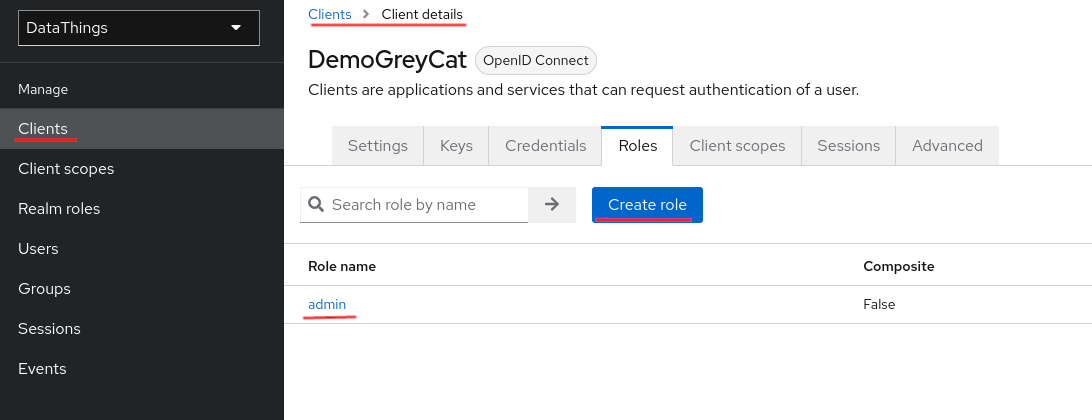This screenshot has width=1092, height=420.
Task: Select Clients in the sidebar
Action: tap(141, 129)
